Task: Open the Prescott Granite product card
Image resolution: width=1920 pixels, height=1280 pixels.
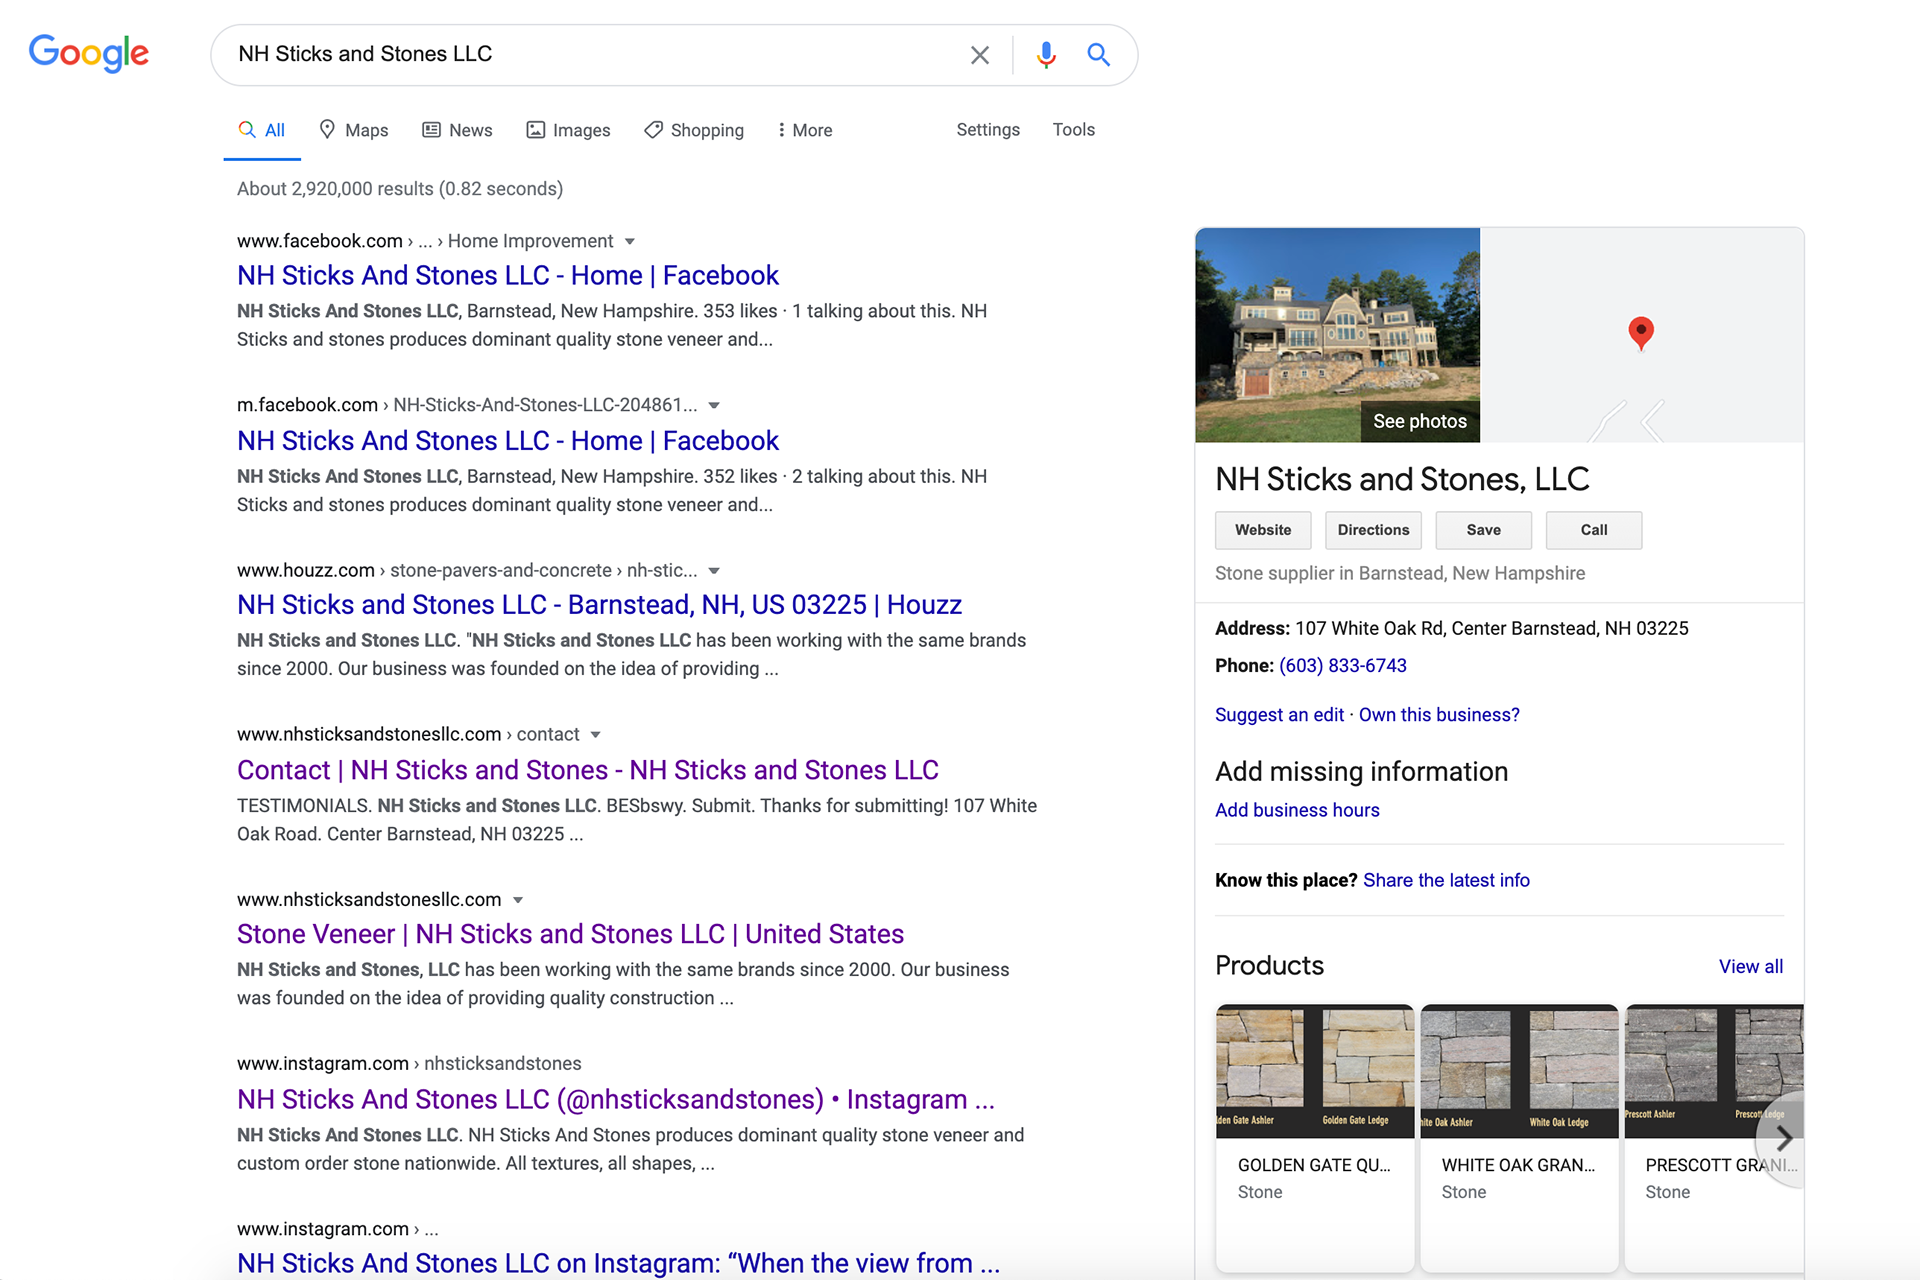Action: (x=1714, y=1138)
